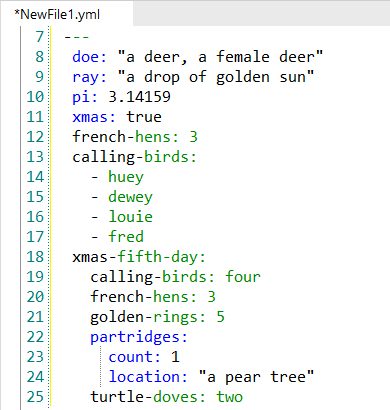Click the value 'true'
The height and width of the screenshot is (410, 390).
tap(144, 117)
